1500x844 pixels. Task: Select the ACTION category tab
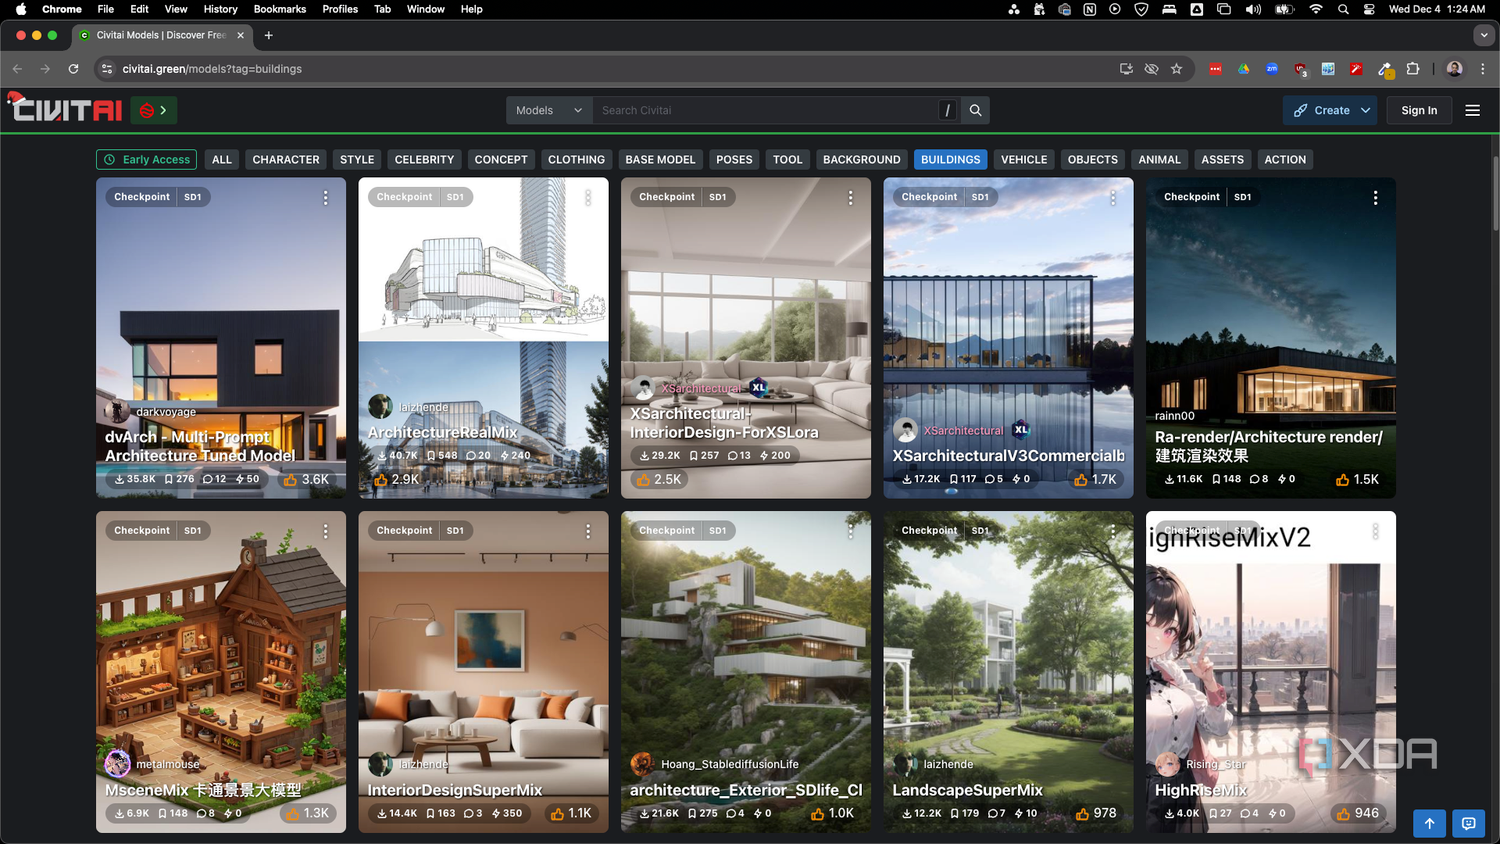click(1285, 159)
